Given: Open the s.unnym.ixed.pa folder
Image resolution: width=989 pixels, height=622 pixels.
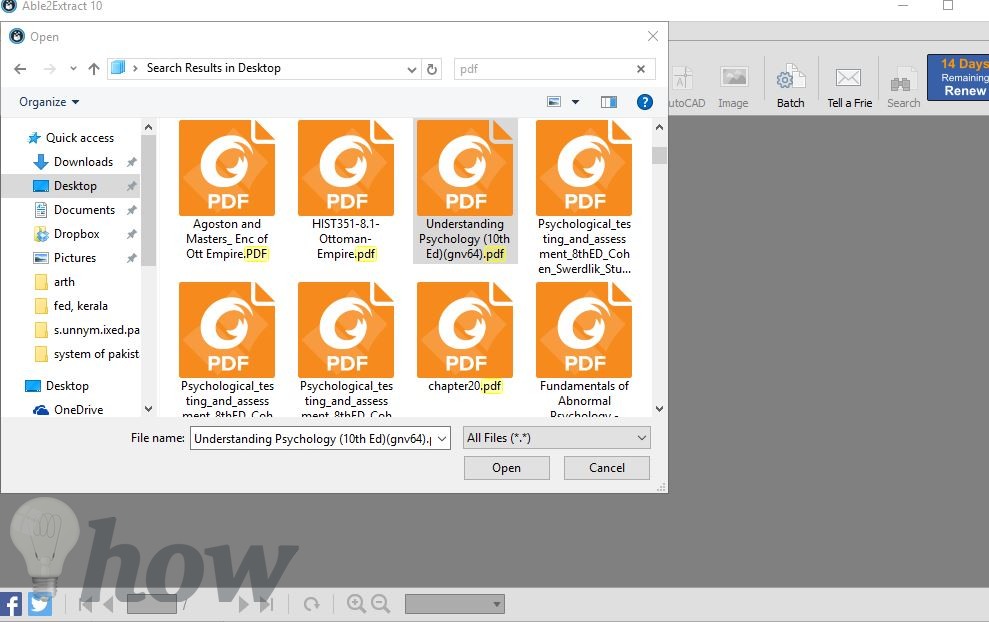Looking at the screenshot, I should pyautogui.click(x=87, y=329).
